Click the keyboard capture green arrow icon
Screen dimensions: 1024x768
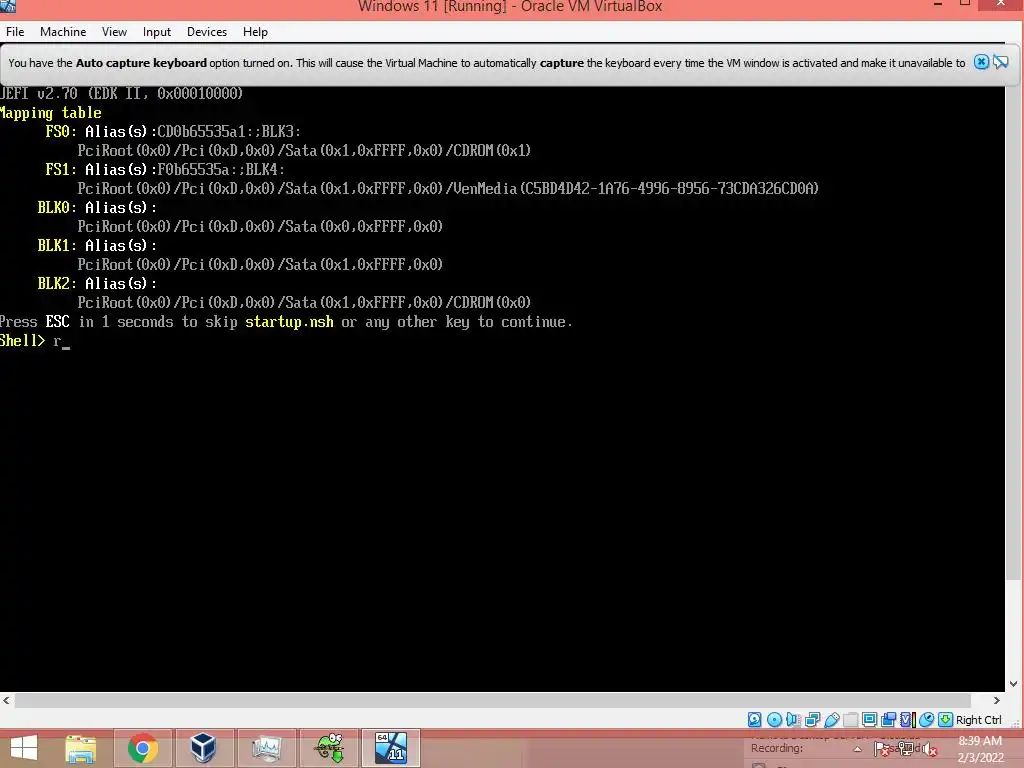(945, 720)
